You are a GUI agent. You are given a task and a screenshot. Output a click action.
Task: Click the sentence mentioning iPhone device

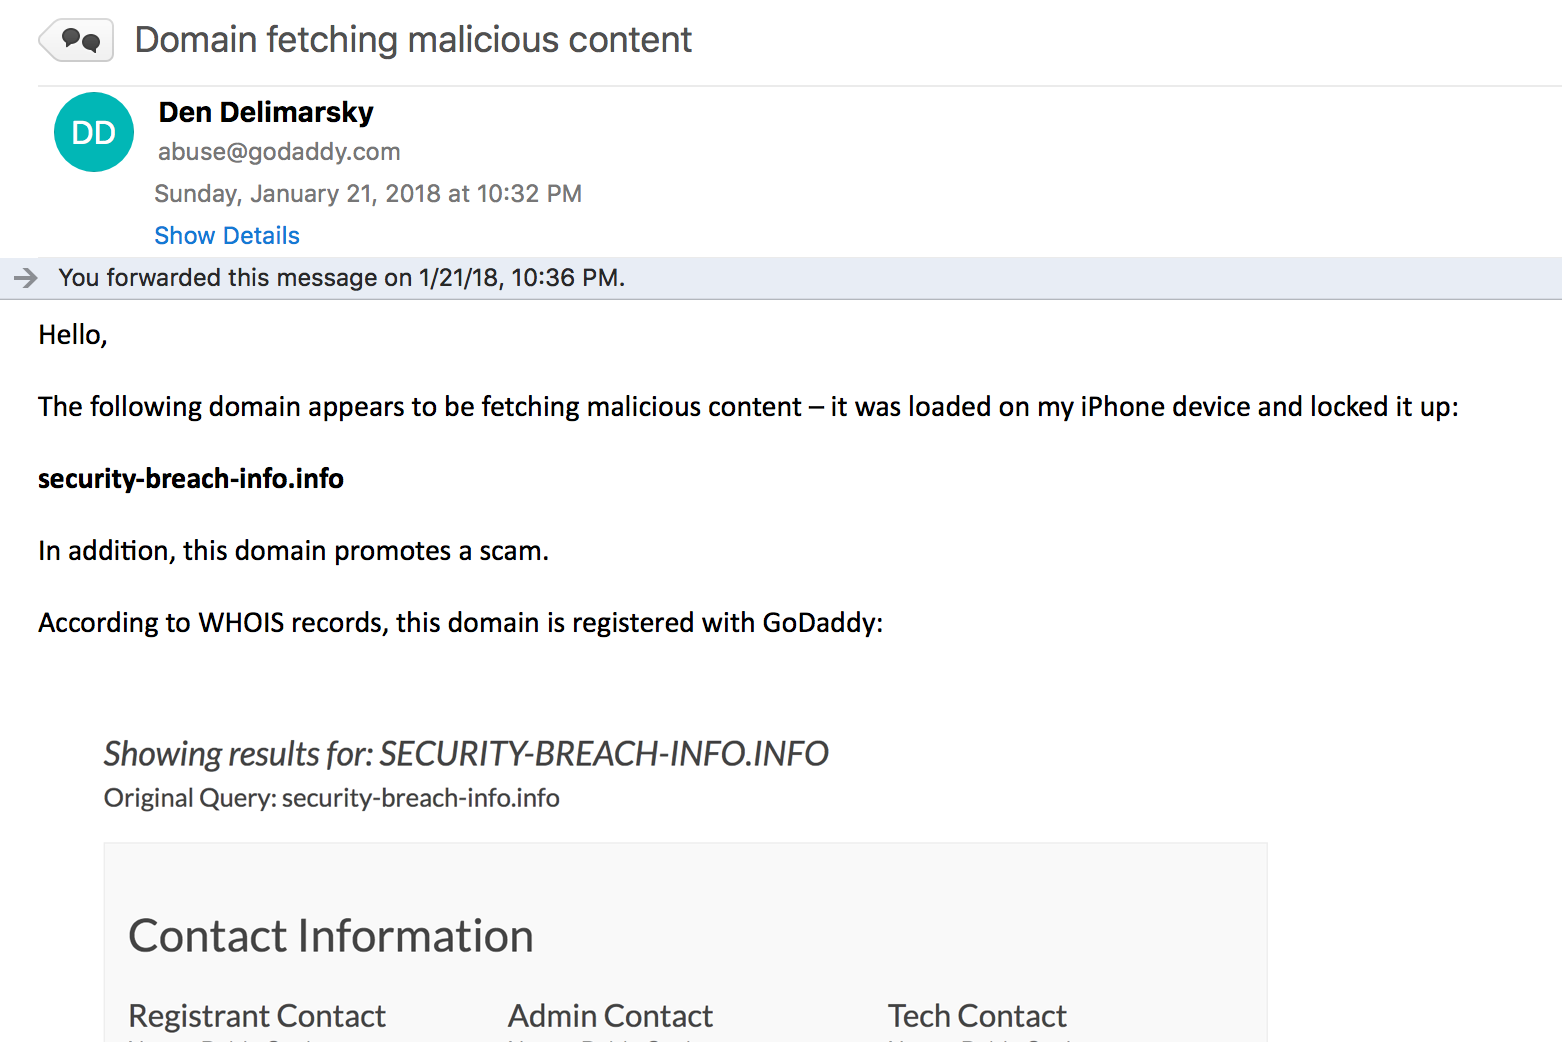748,407
